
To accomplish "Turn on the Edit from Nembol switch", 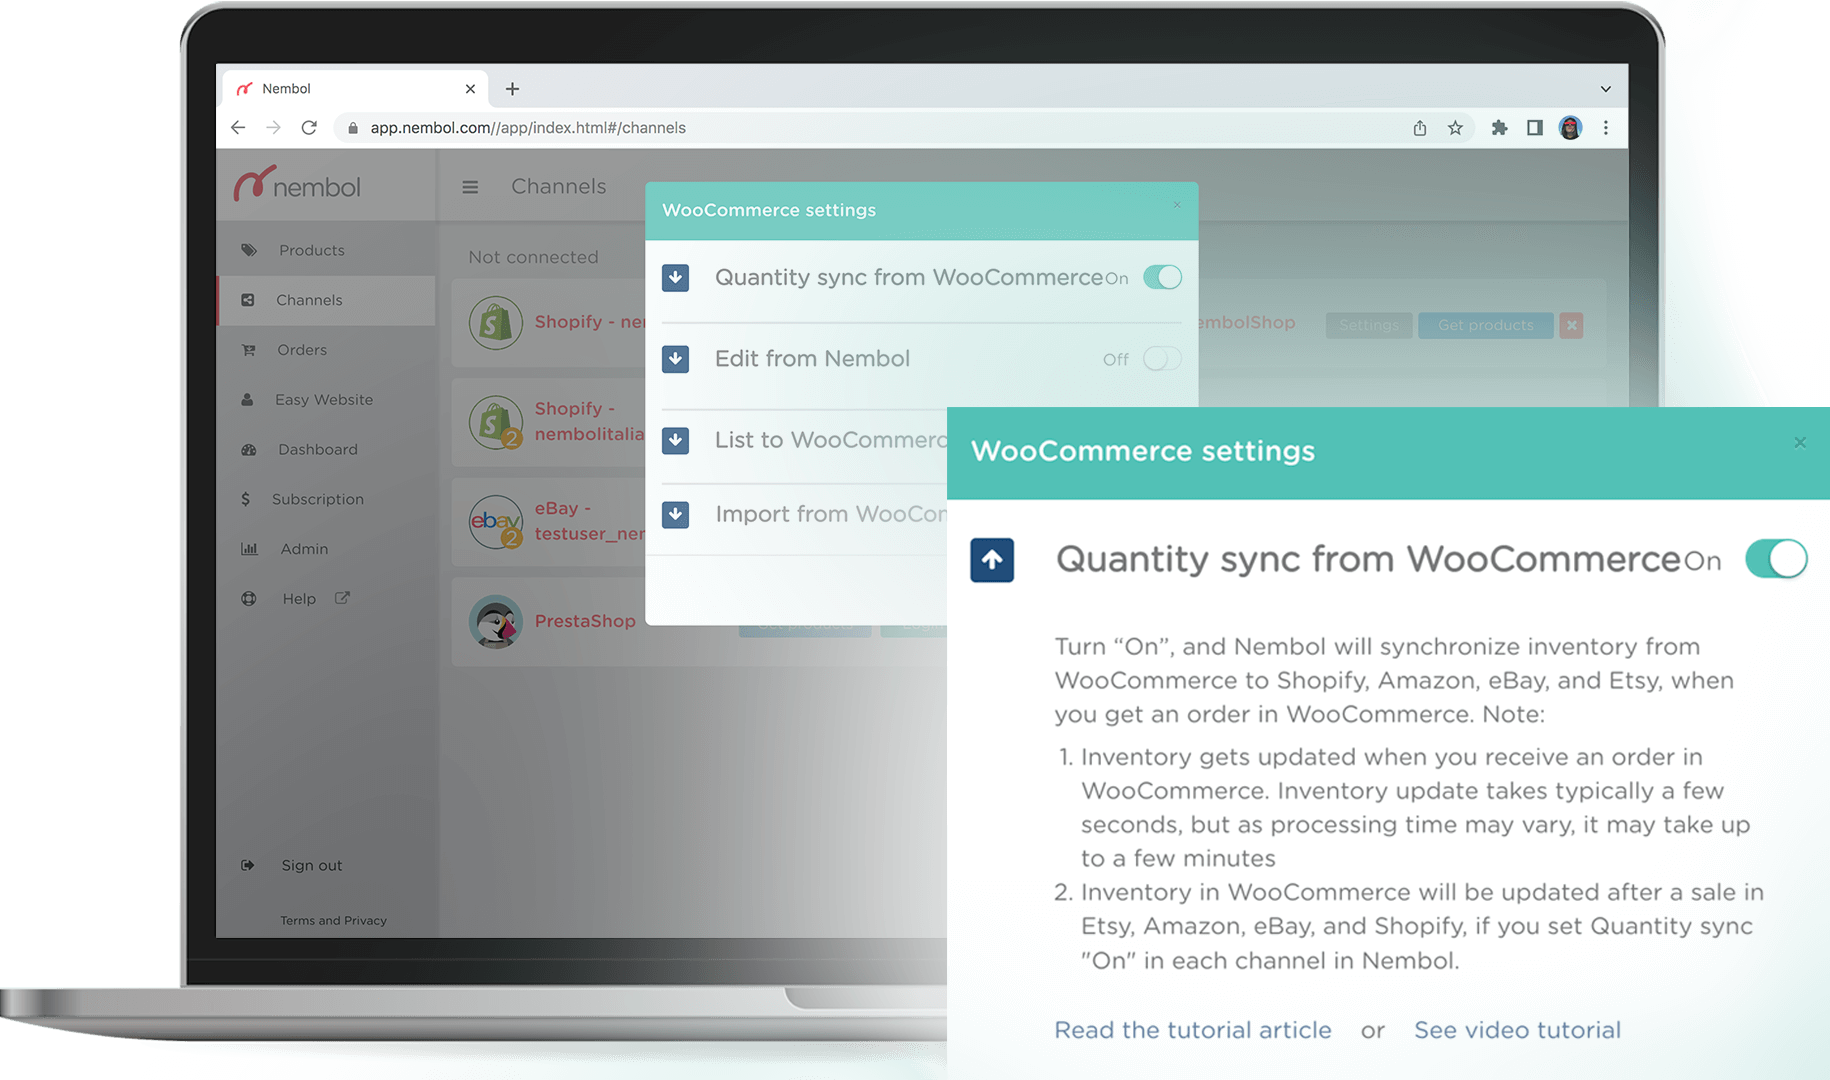I will click(x=1162, y=359).
